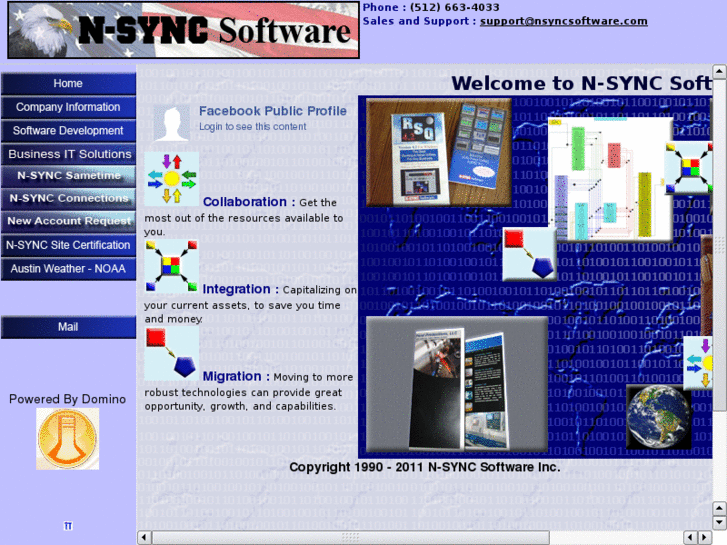The image size is (727, 545).
Task: Click the Earth globe image
Action: click(x=658, y=417)
